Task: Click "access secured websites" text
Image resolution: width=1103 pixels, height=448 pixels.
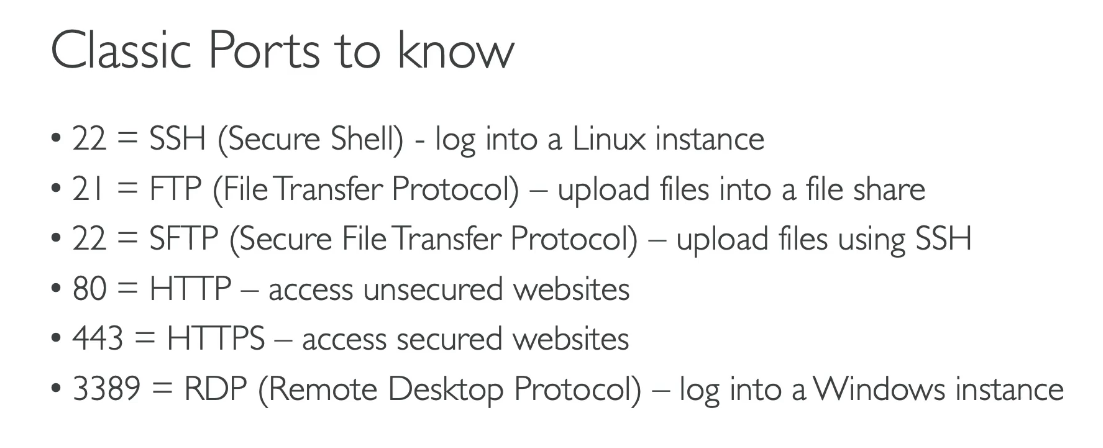Action: (x=465, y=339)
